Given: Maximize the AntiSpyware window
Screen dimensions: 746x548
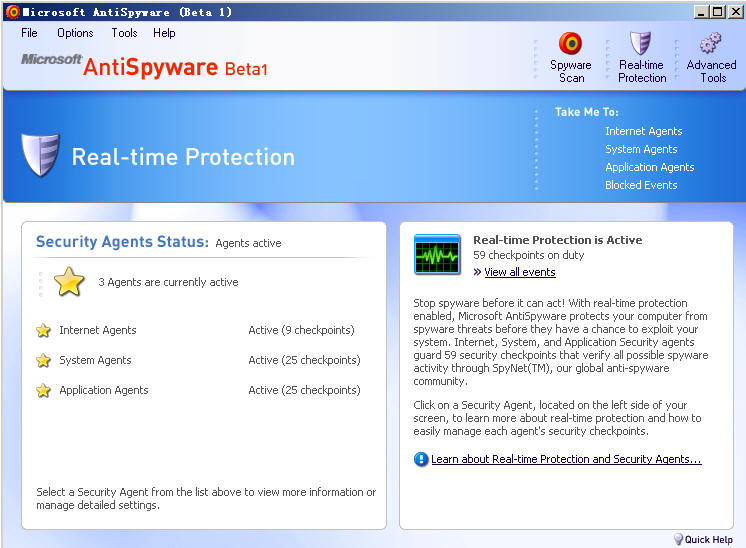Looking at the screenshot, I should (718, 12).
